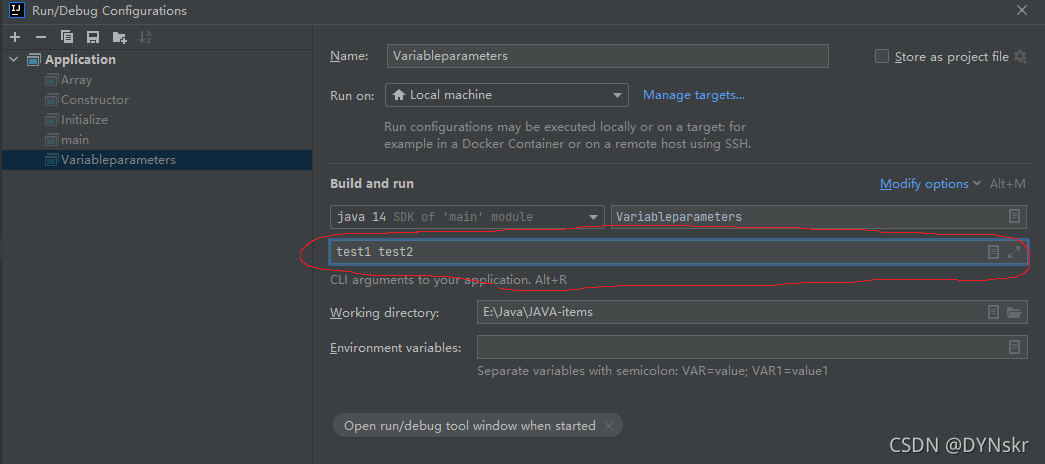Screen dimensions: 1045x464
Task: Remove the Open run/debug tool window option
Action: point(608,425)
